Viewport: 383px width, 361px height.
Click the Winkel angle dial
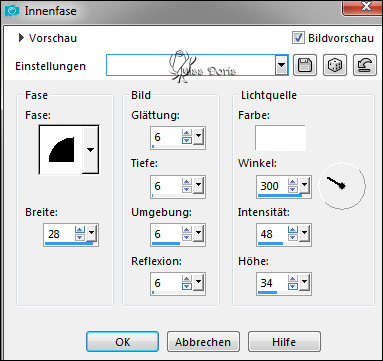tap(342, 186)
